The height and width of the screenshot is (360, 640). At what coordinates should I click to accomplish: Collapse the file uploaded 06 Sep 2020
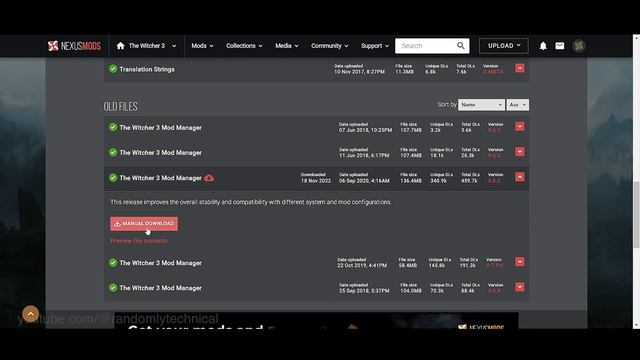(x=520, y=177)
